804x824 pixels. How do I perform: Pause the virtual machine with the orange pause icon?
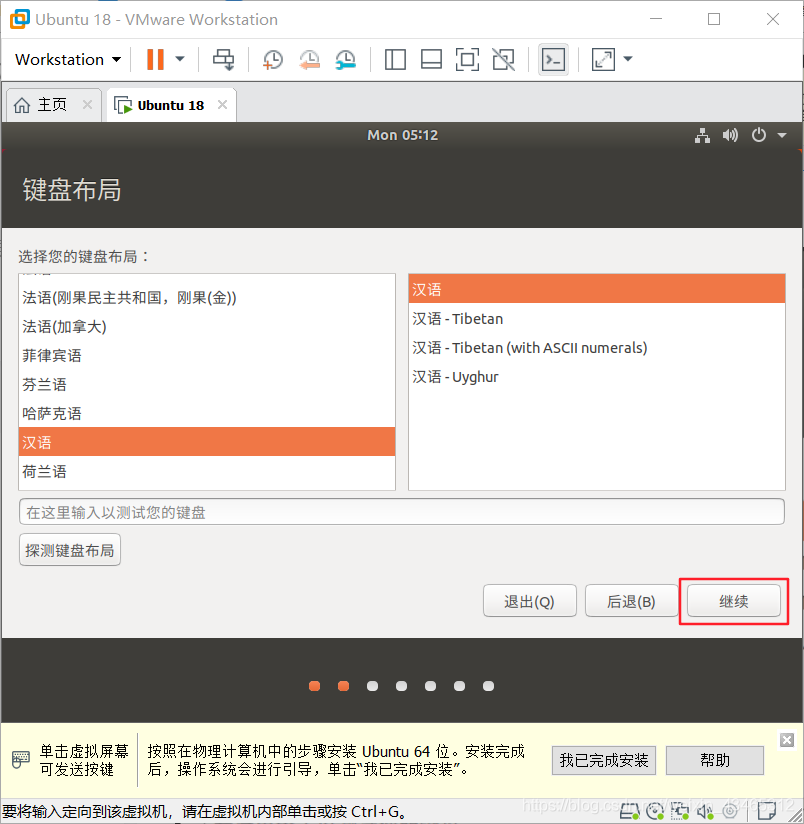[x=155, y=59]
